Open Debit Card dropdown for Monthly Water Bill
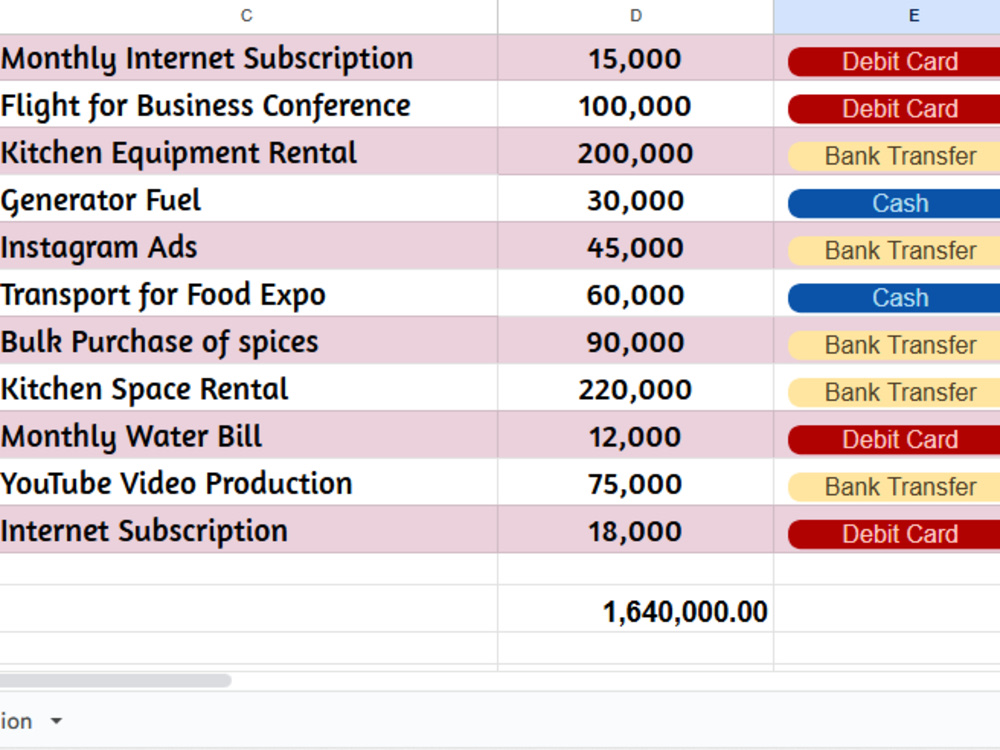 (894, 439)
